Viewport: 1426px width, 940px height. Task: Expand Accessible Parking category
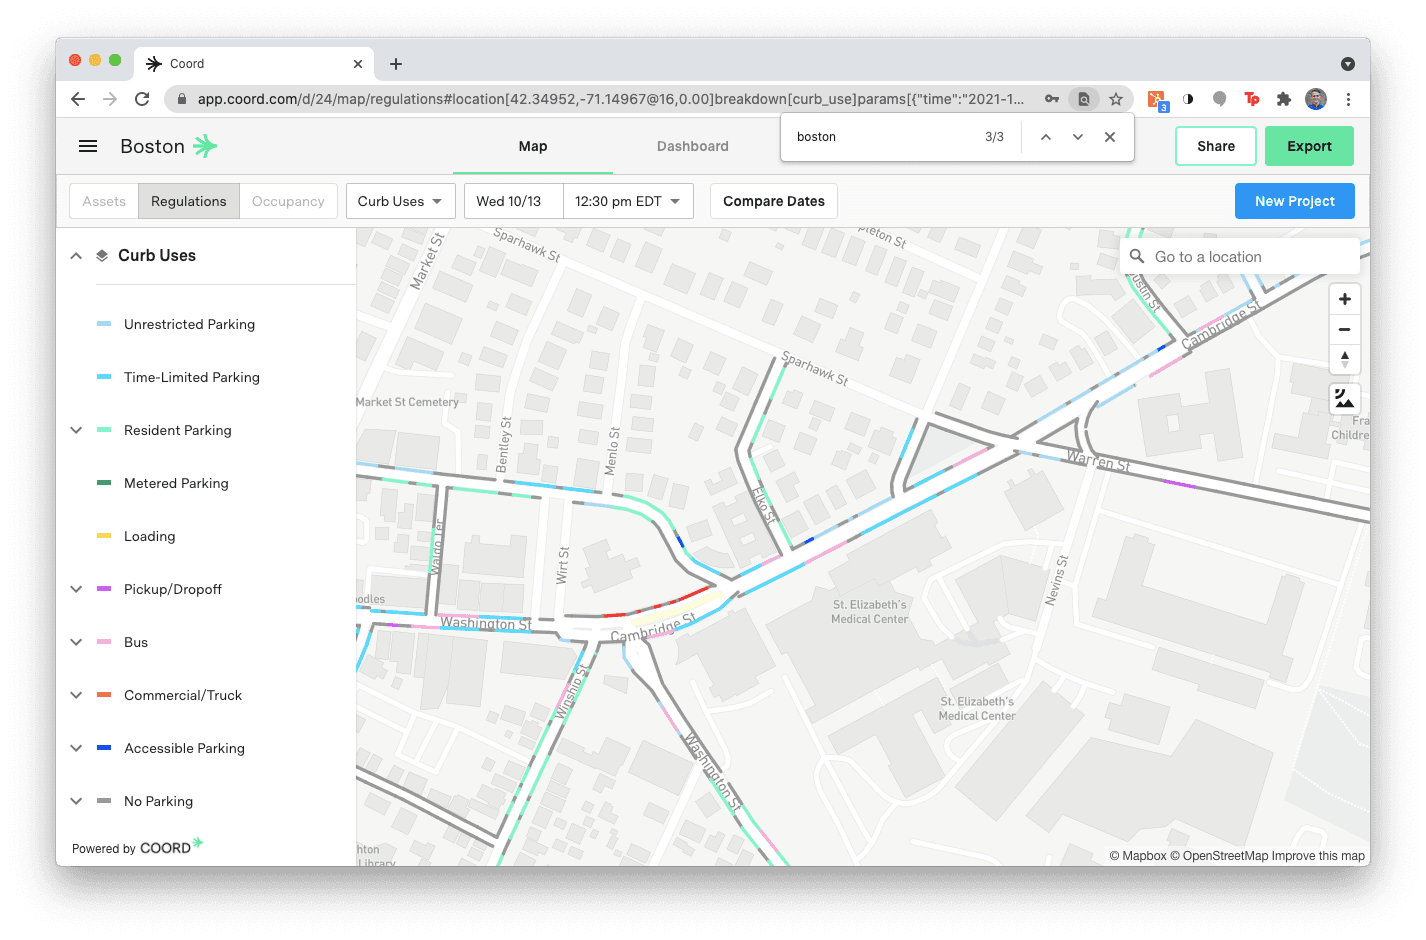pyautogui.click(x=76, y=748)
